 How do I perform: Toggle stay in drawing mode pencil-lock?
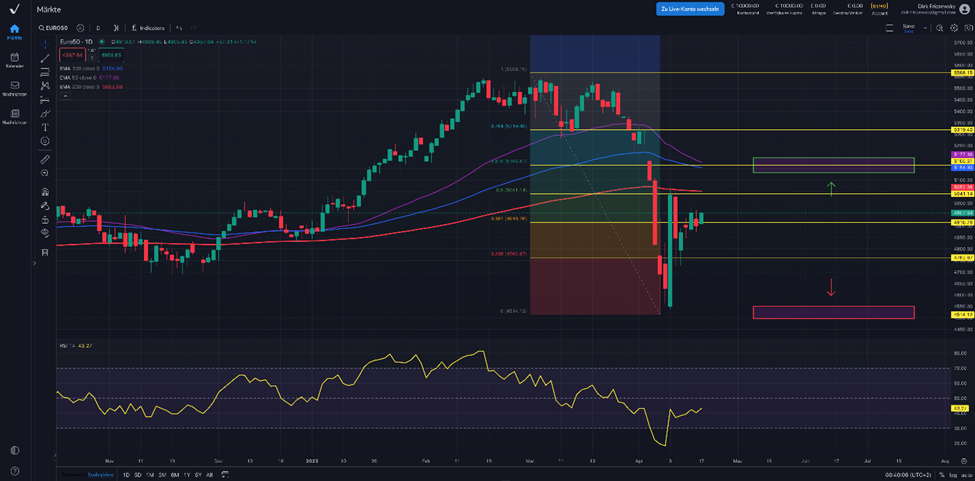(x=45, y=205)
